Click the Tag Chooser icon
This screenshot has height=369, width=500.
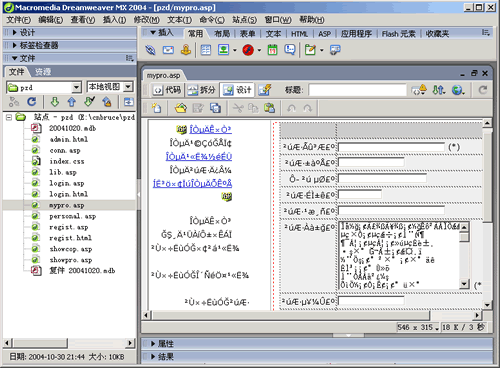pyautogui.click(x=335, y=50)
